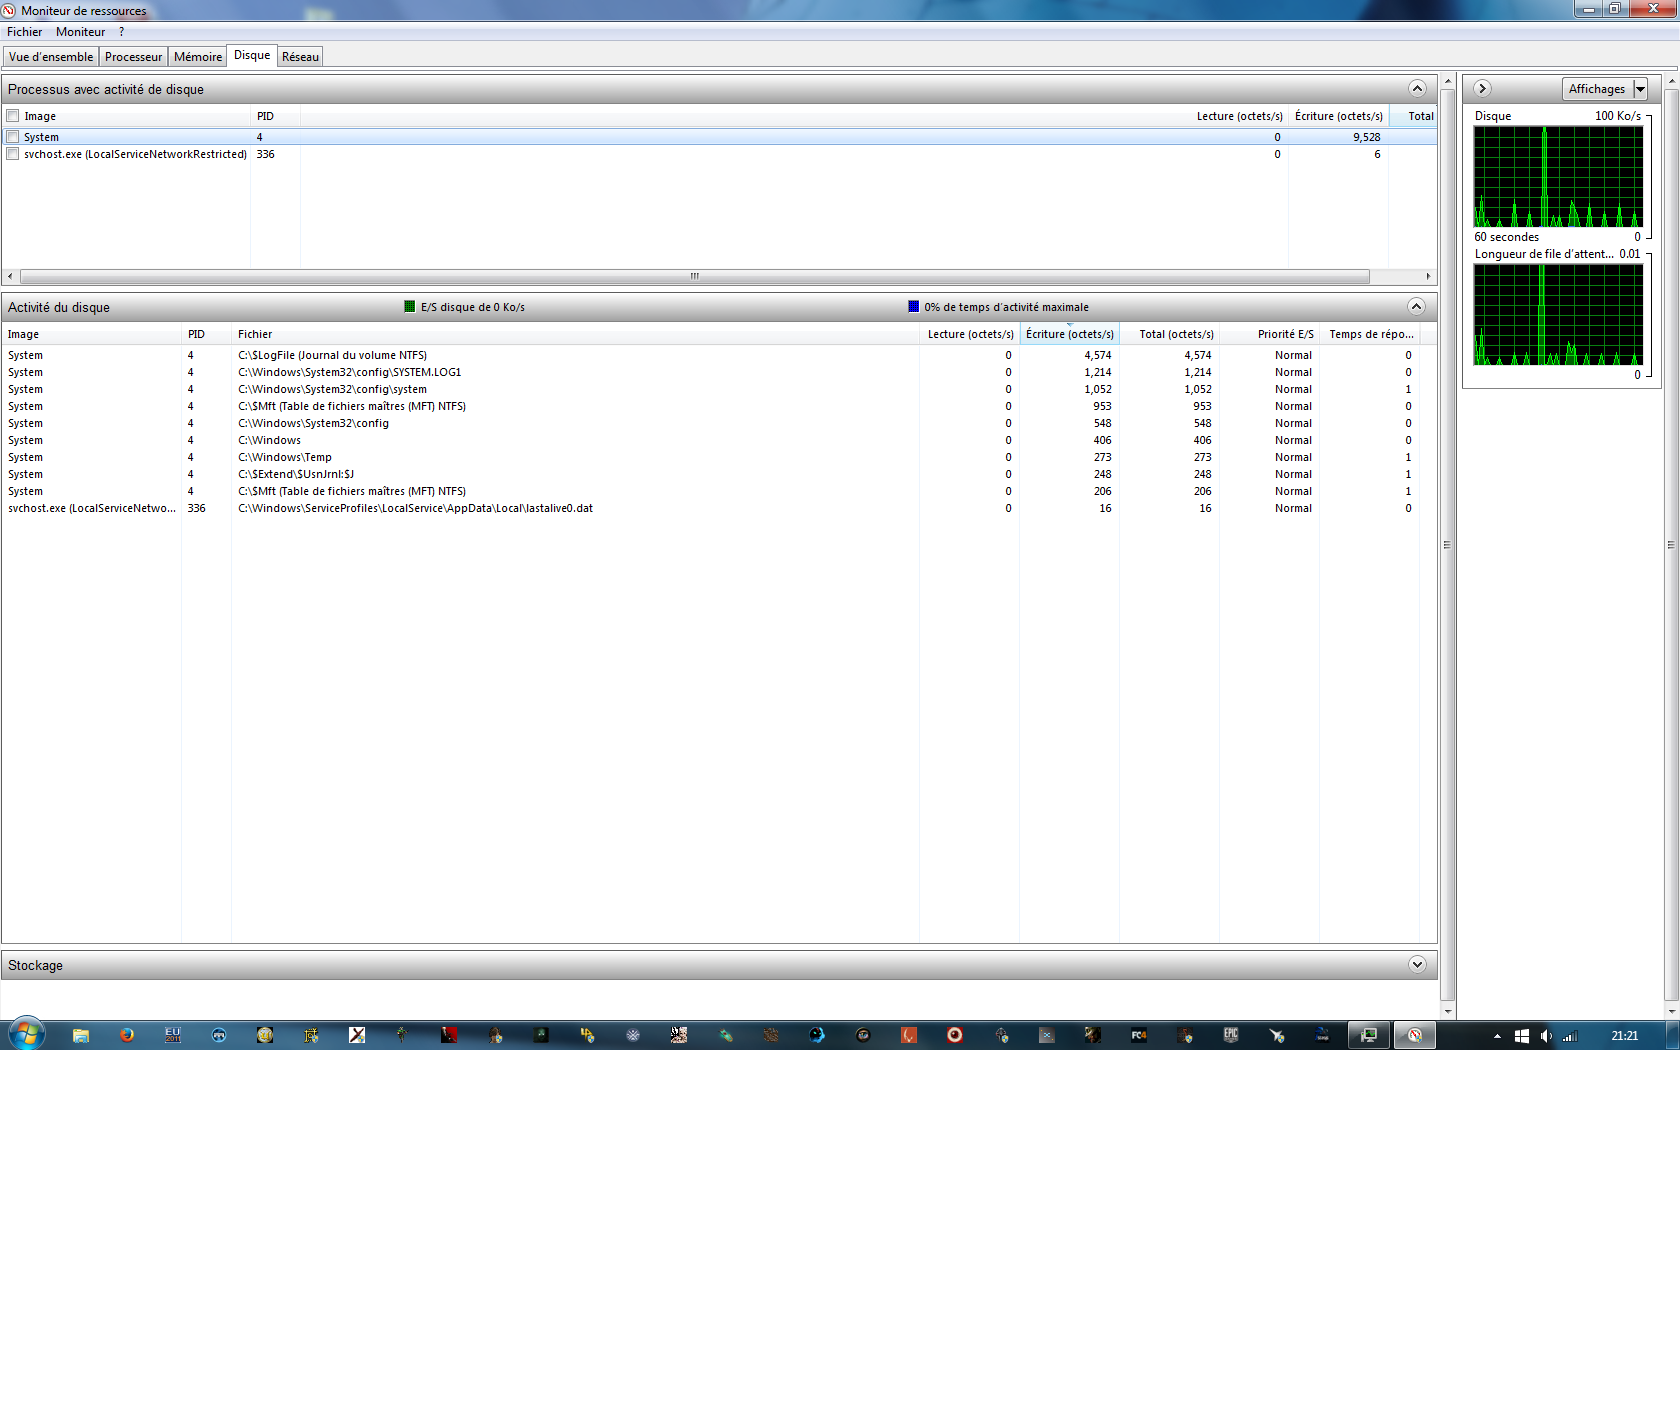1680x1413 pixels.
Task: Switch to the Mémoire tab
Action: [x=198, y=57]
